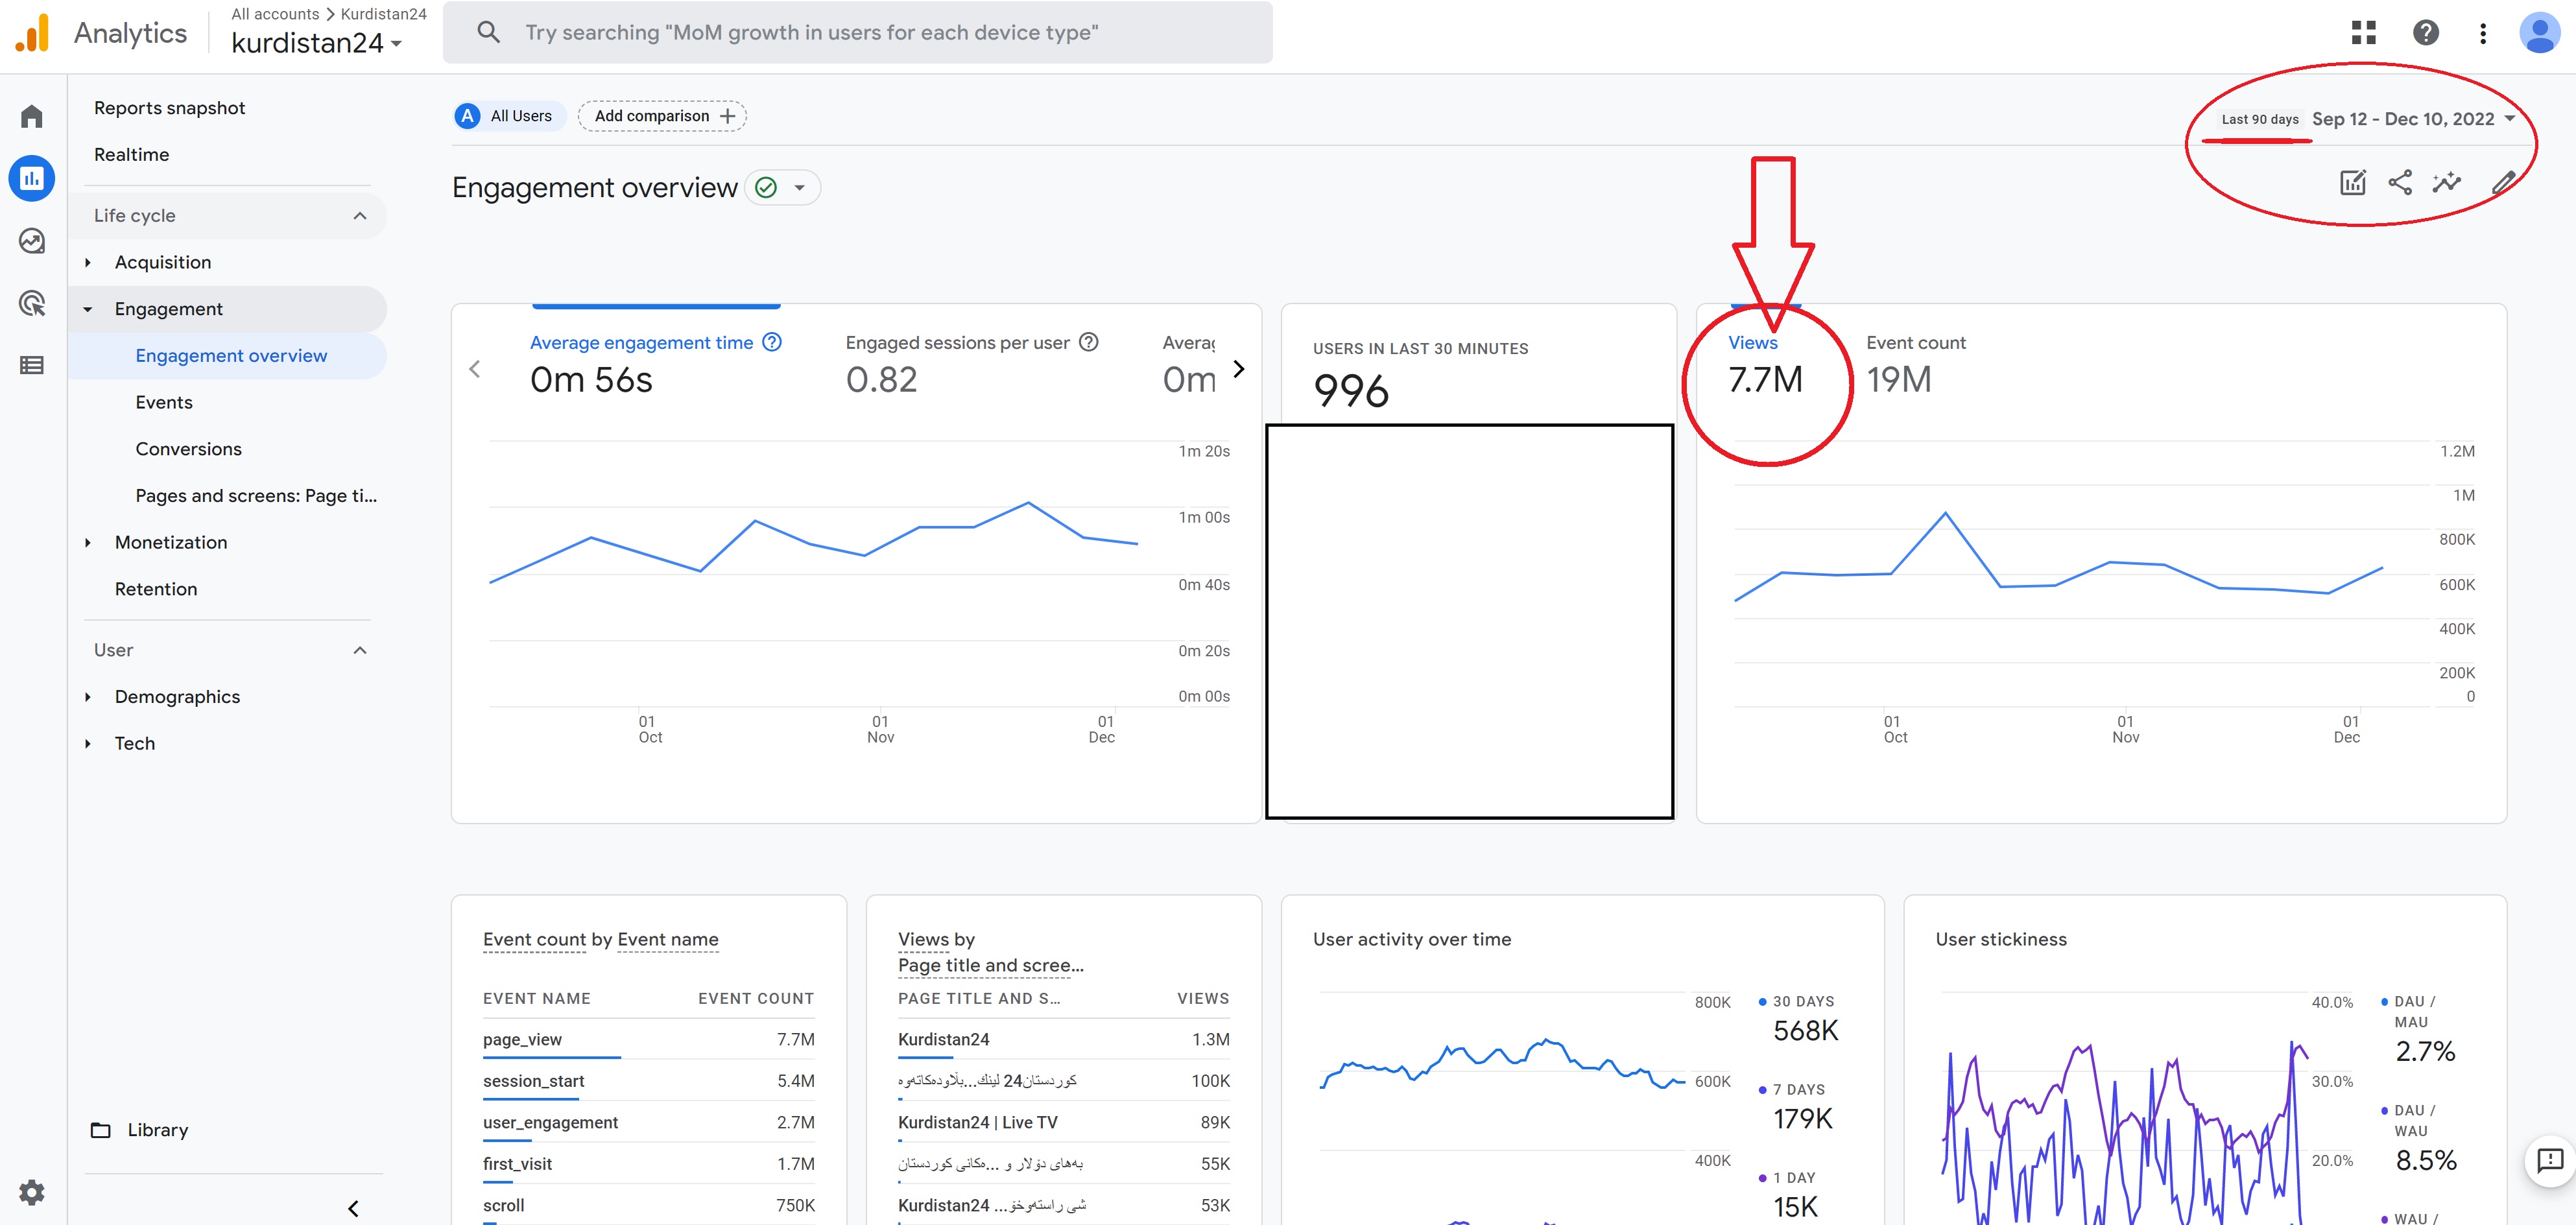Open the Events report

(164, 402)
